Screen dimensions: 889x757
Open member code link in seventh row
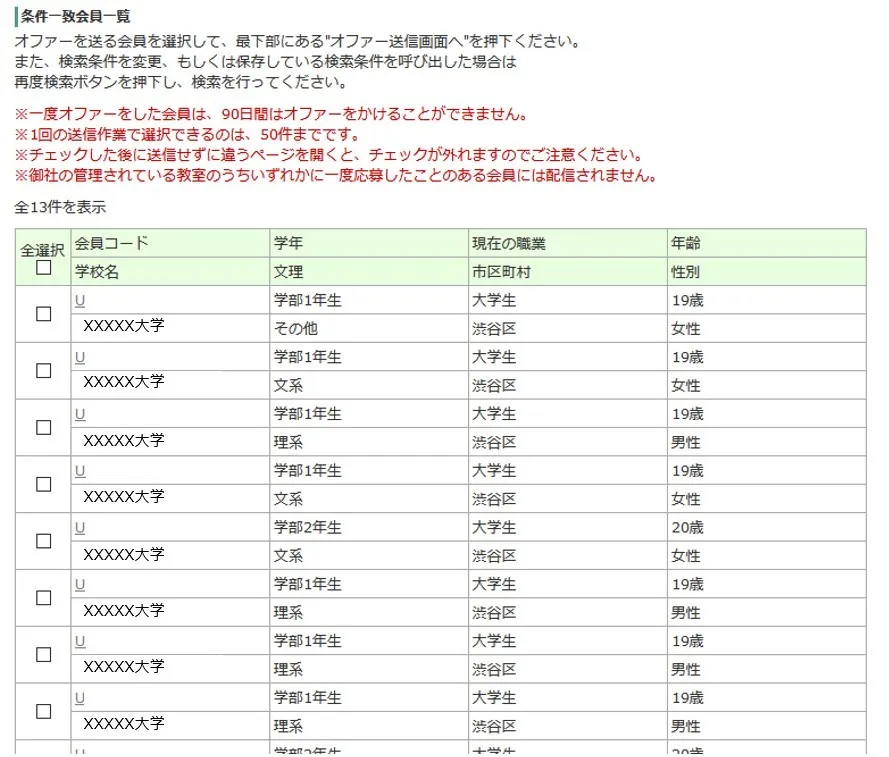[x=80, y=640]
